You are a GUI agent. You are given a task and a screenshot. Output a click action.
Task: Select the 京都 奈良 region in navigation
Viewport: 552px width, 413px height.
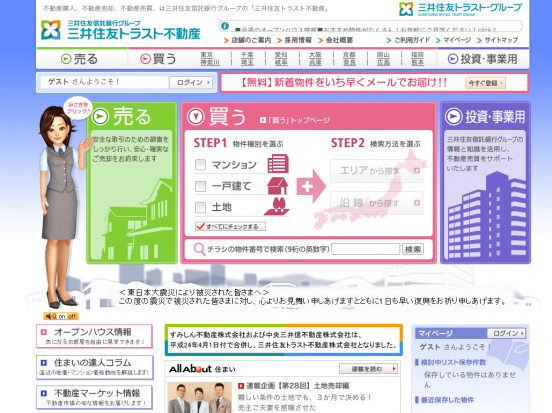349,59
